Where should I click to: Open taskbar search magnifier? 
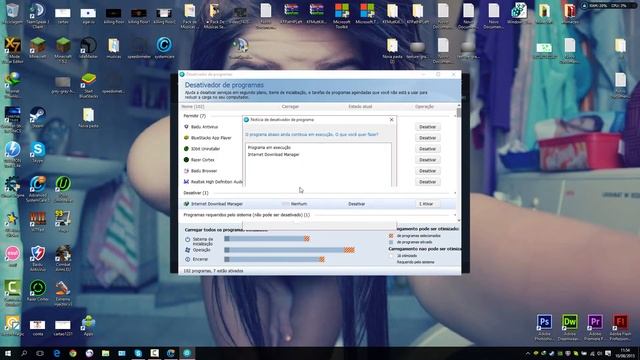click(x=24, y=353)
